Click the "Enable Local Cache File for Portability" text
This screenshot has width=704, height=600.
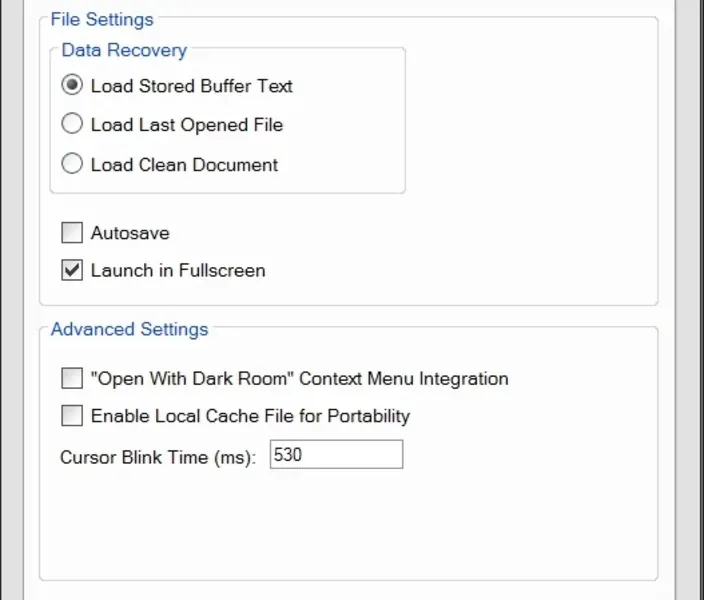point(250,416)
